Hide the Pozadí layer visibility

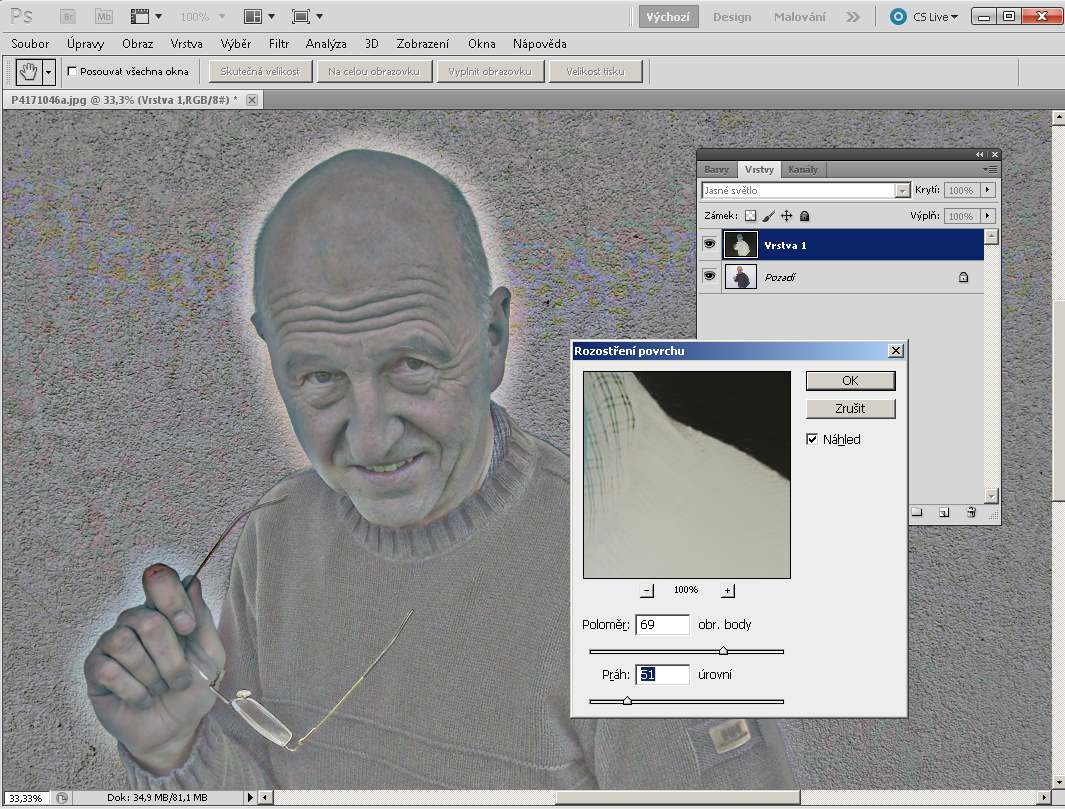pos(709,277)
